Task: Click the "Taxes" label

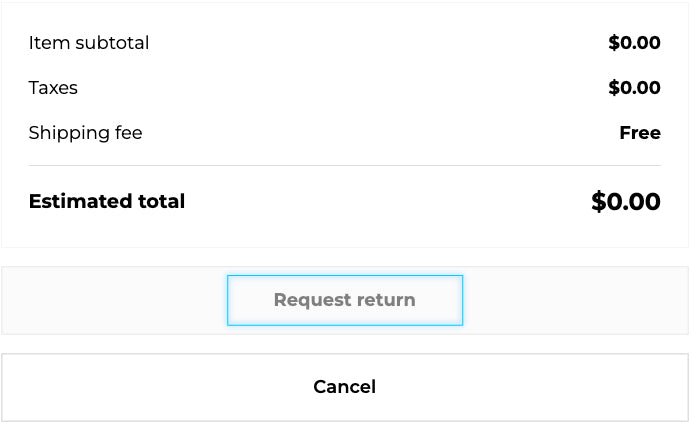Action: tap(53, 88)
